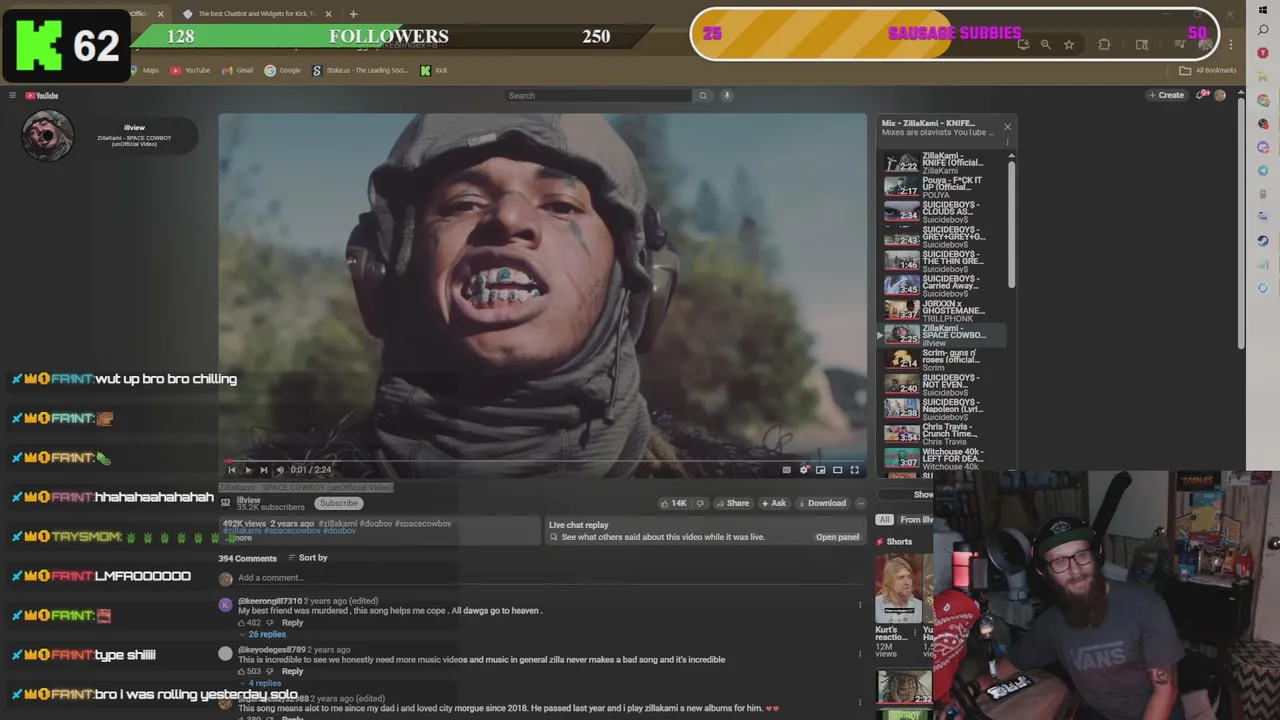The image size is (1280, 720).
Task: Like the comment with 482 likes
Action: coord(241,623)
